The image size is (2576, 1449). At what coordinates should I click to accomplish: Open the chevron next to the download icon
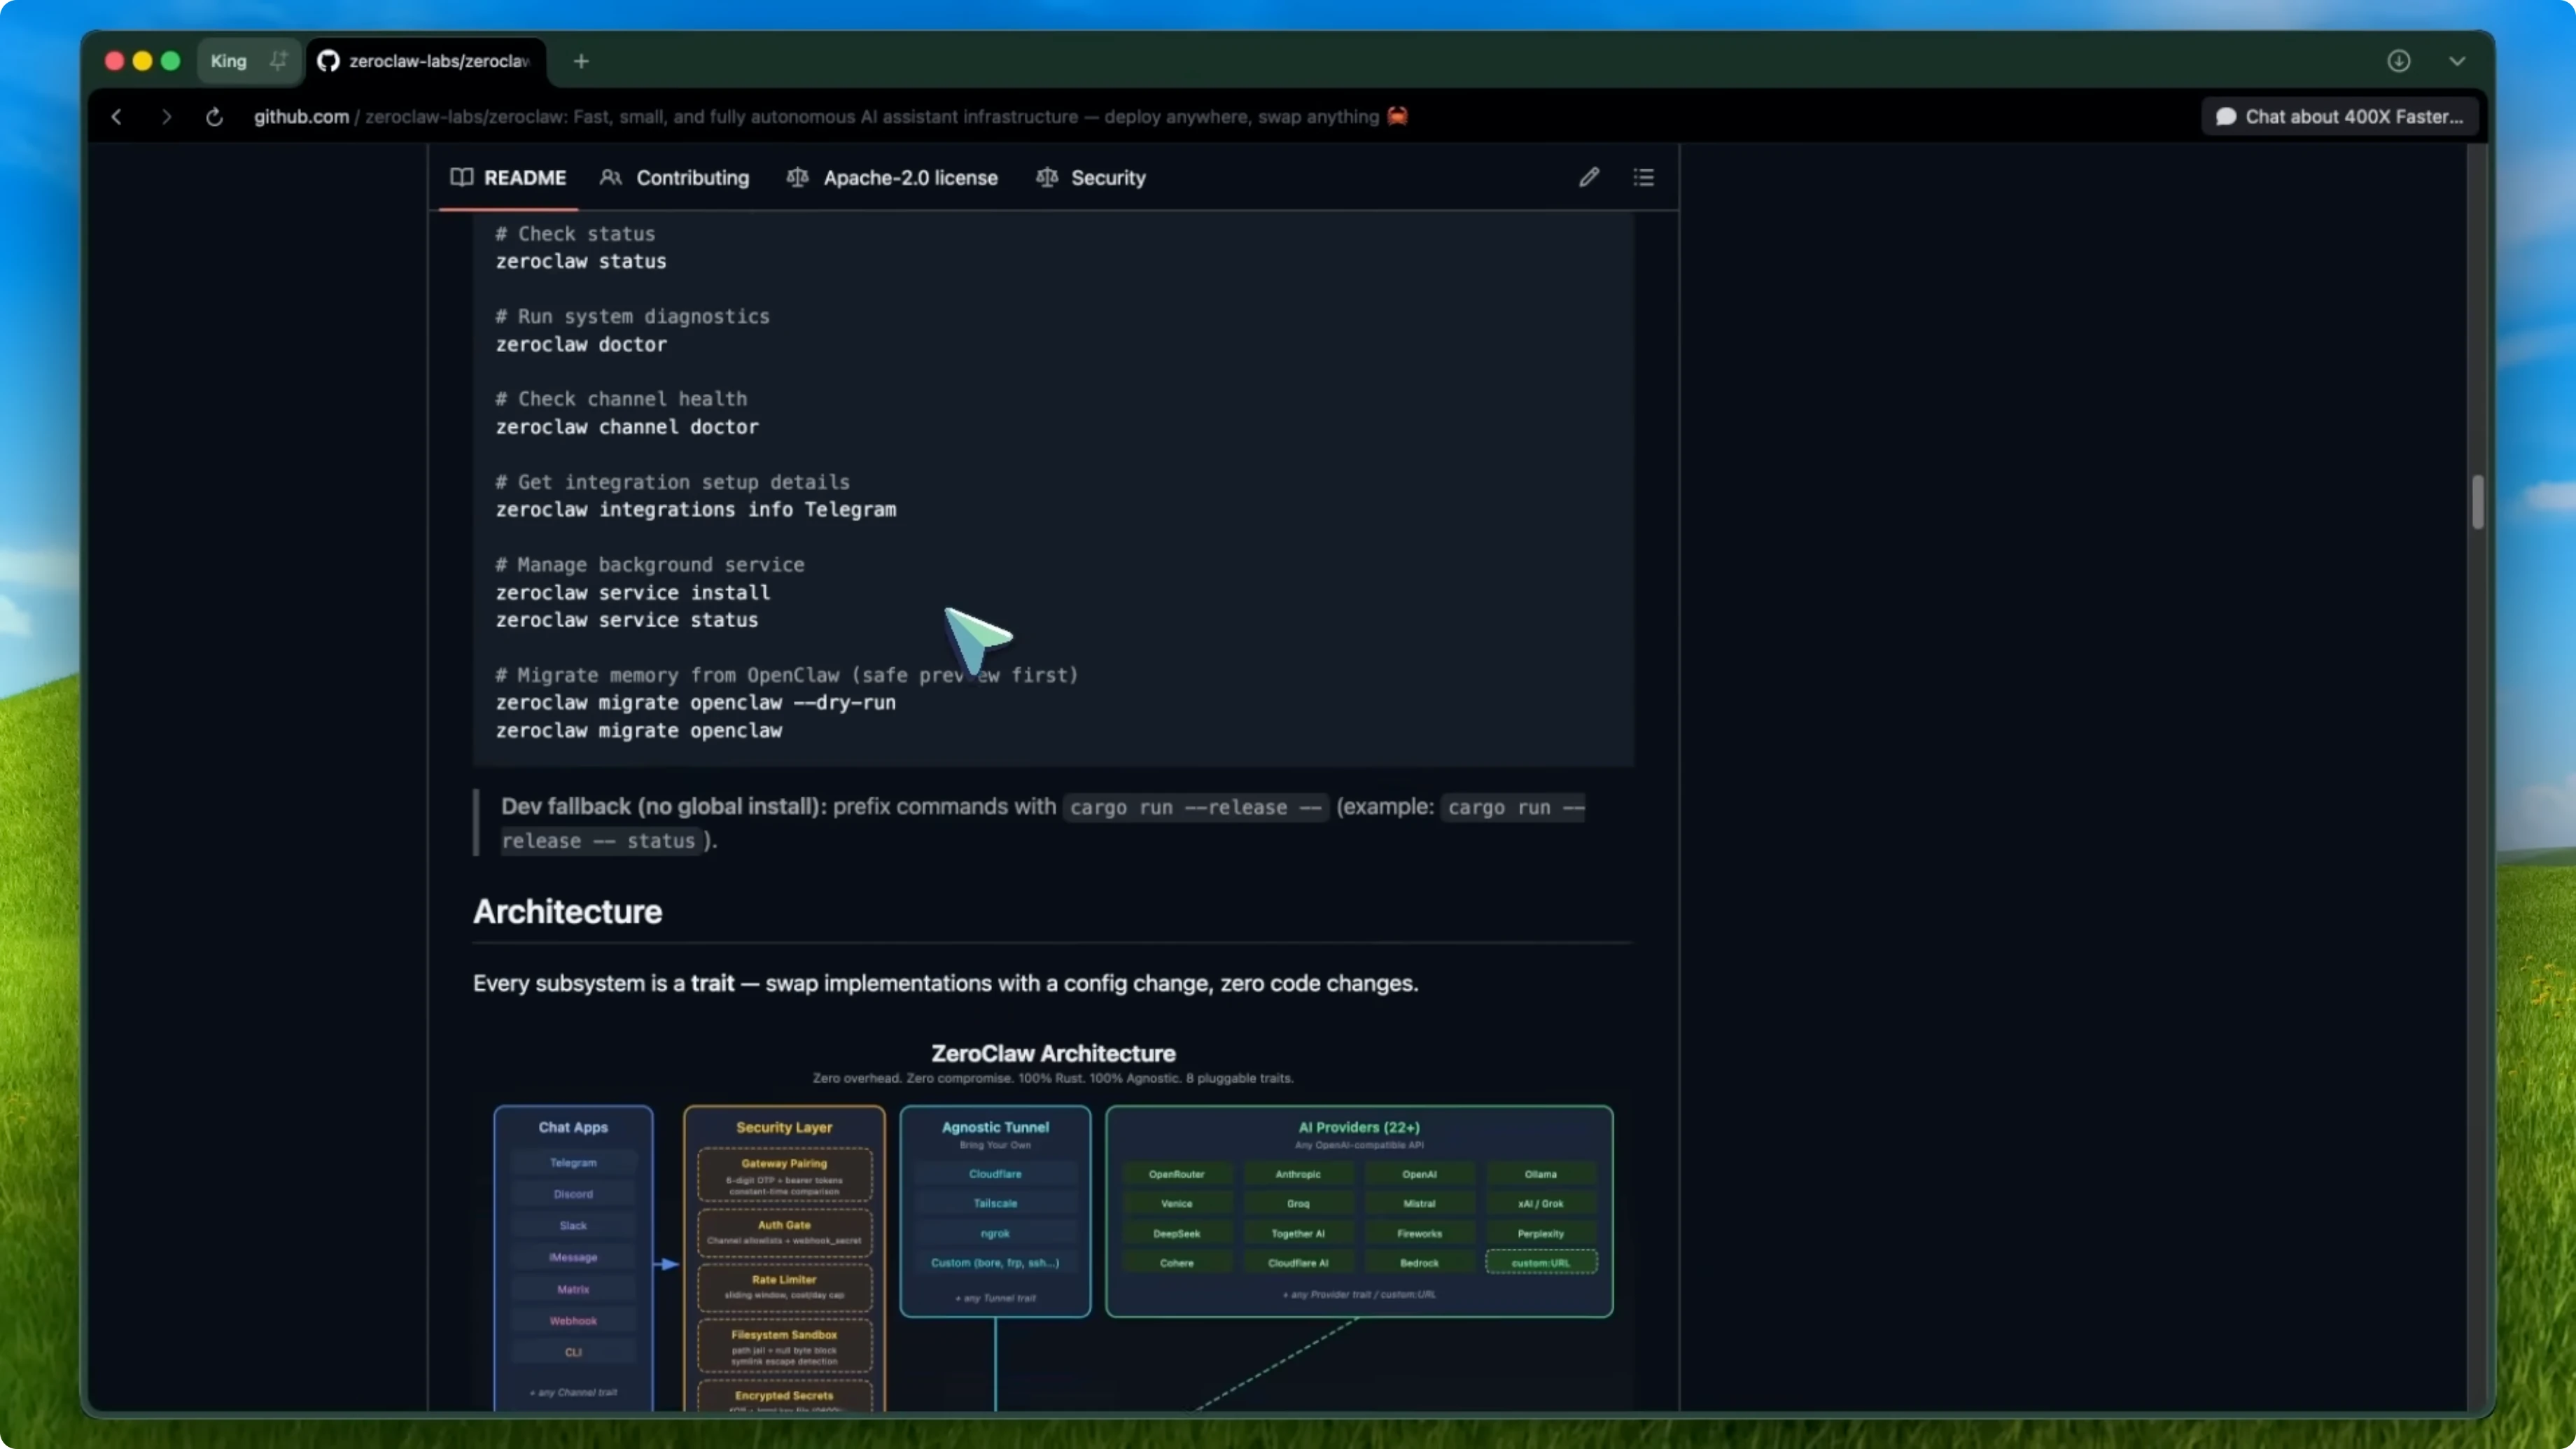(2458, 61)
